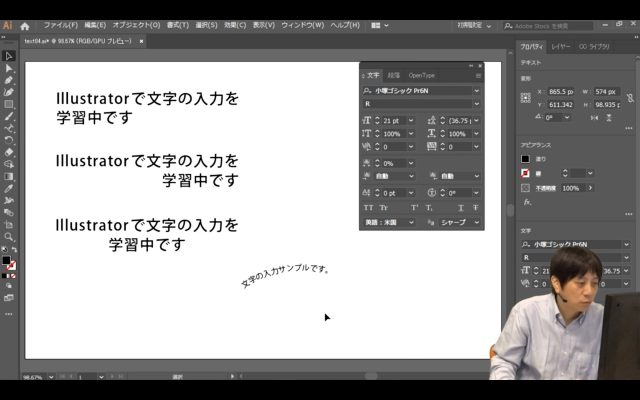Toggle Small Caps in Character panel
The height and width of the screenshot is (400, 640).
click(x=383, y=208)
